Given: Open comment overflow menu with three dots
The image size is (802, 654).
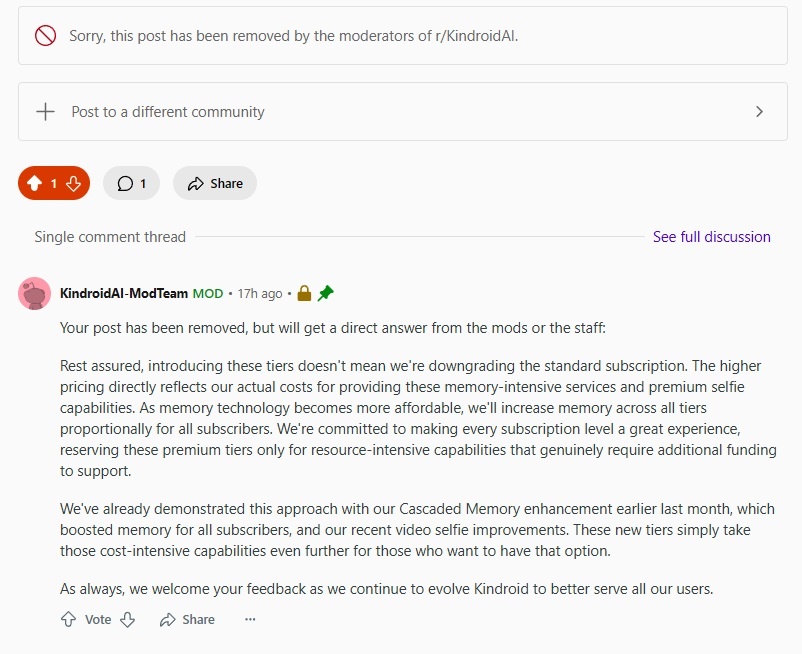Looking at the screenshot, I should click(250, 619).
